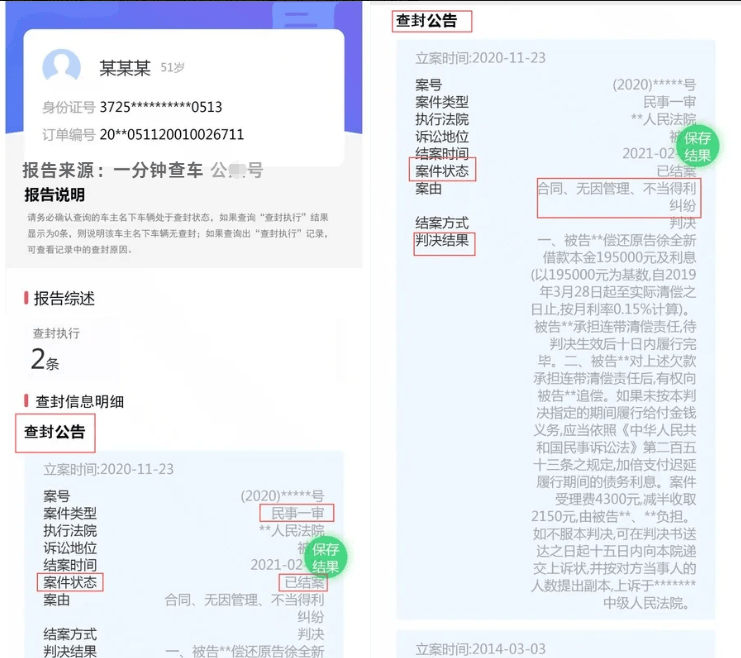
Task: Tap the 报告综述 section header
Action: click(64, 298)
